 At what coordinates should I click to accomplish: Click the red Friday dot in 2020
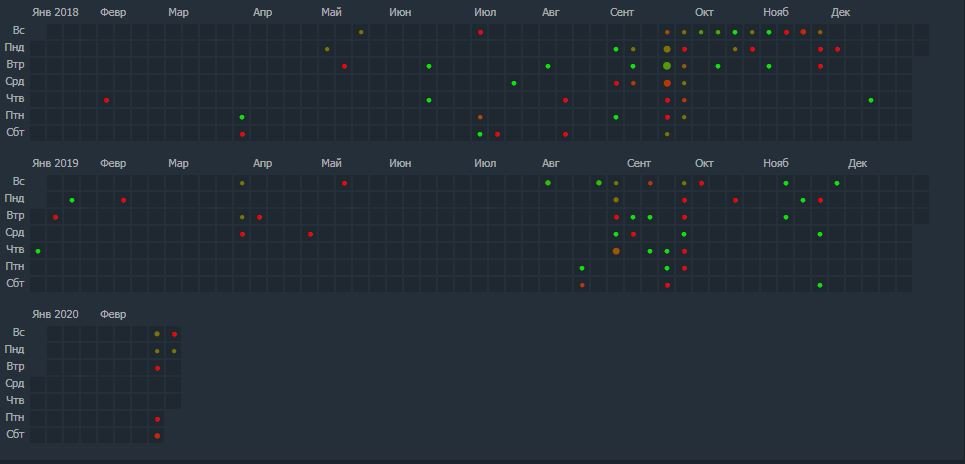pyautogui.click(x=157, y=419)
